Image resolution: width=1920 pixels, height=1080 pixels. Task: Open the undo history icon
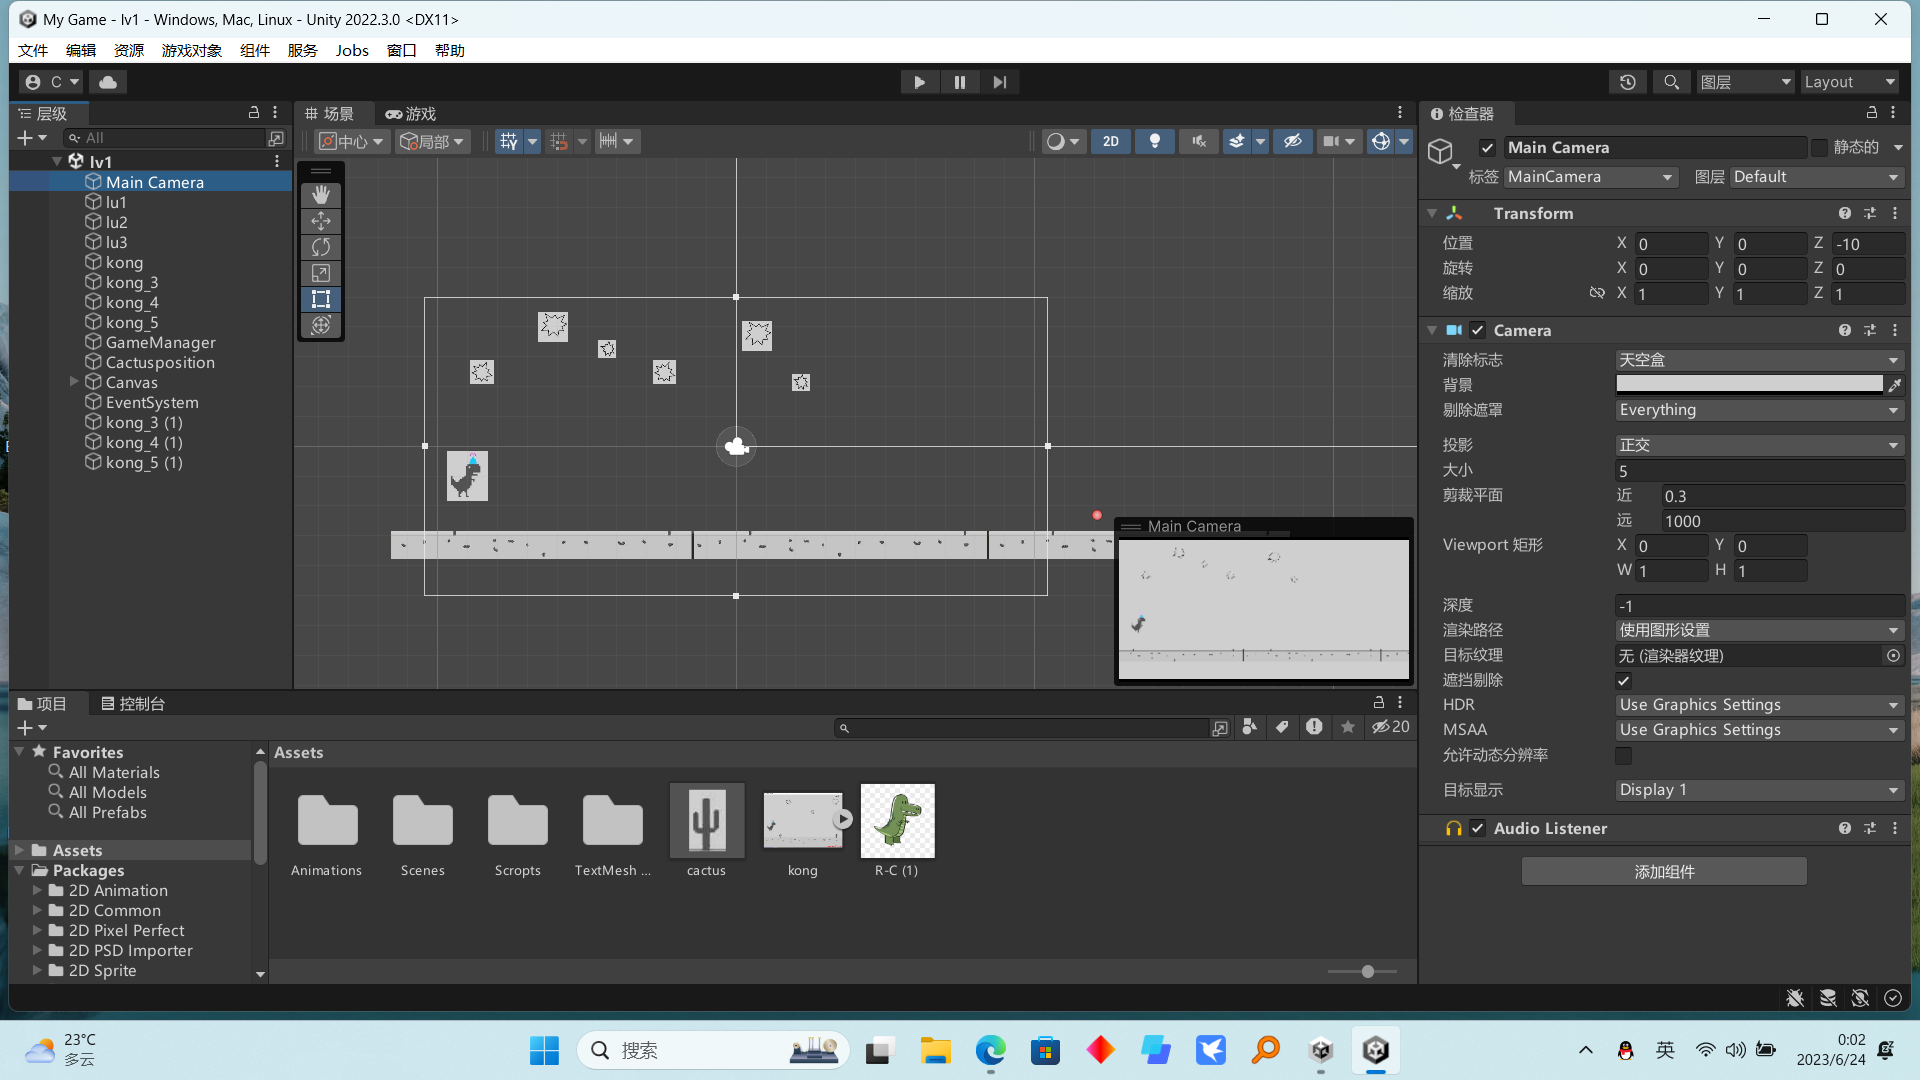click(x=1627, y=82)
